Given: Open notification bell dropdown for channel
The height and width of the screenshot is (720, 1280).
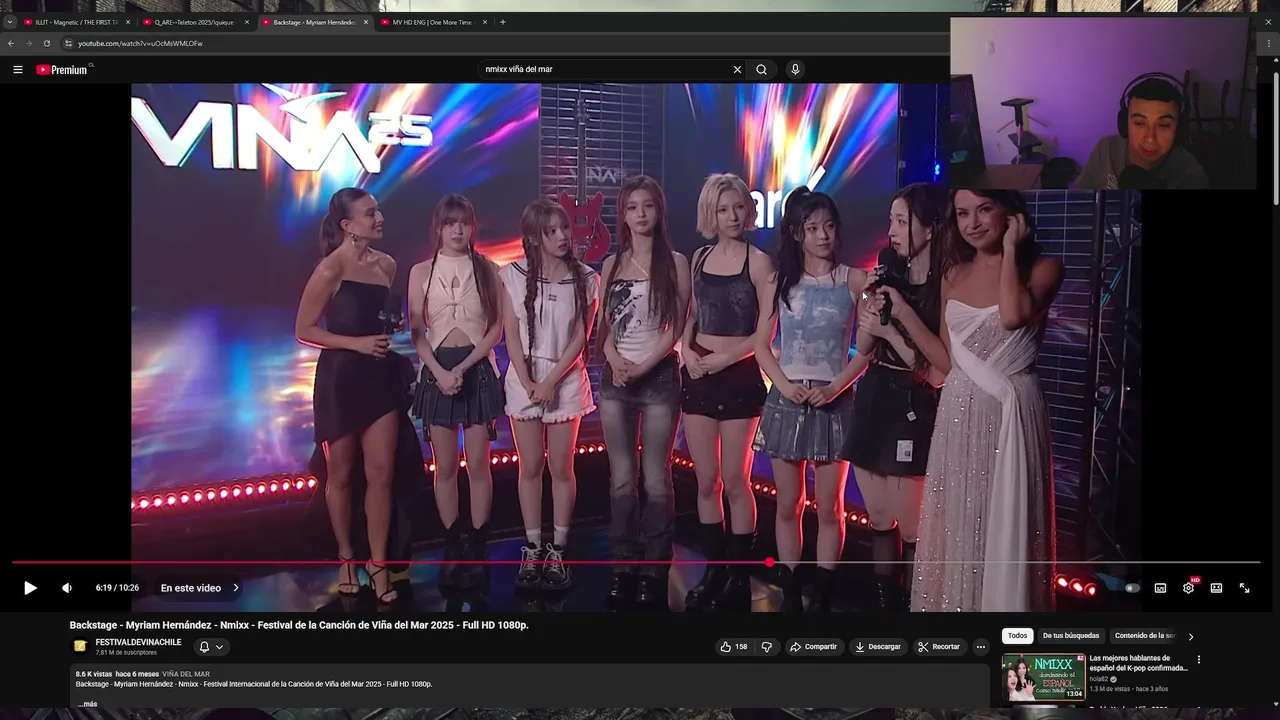Looking at the screenshot, I should pyautogui.click(x=210, y=647).
